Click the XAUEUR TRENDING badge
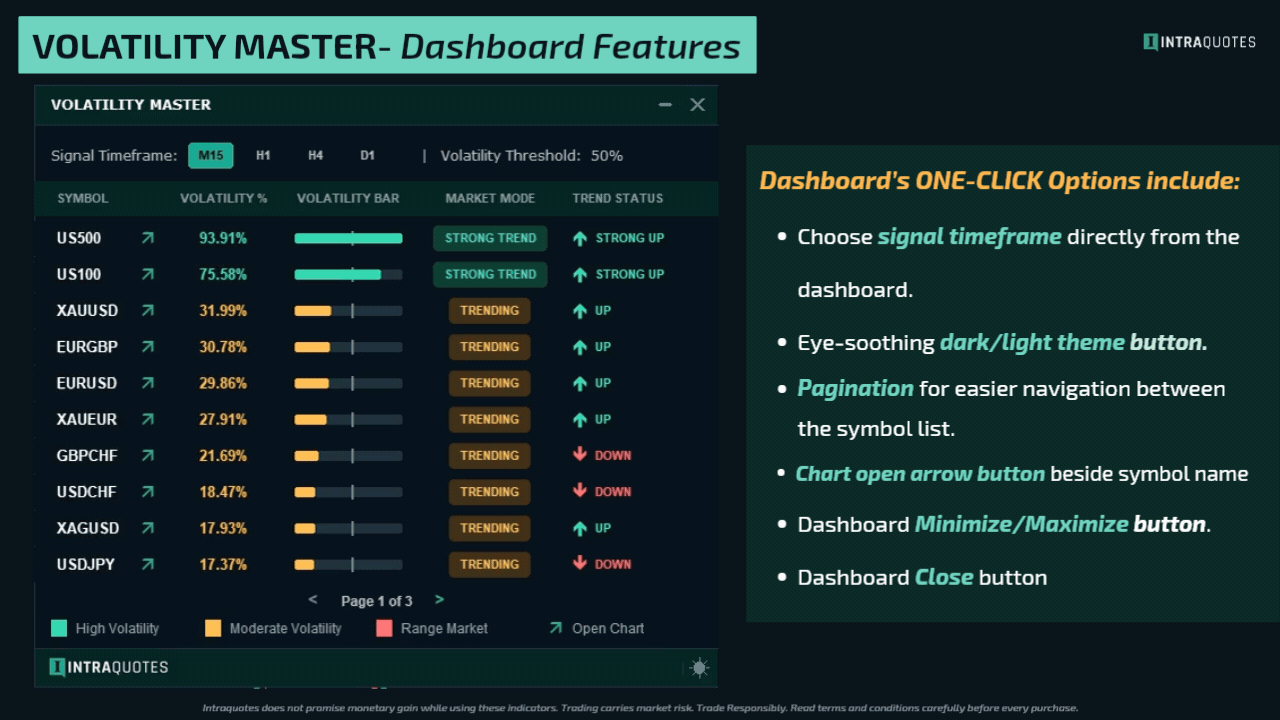This screenshot has height=720, width=1280. [x=490, y=419]
